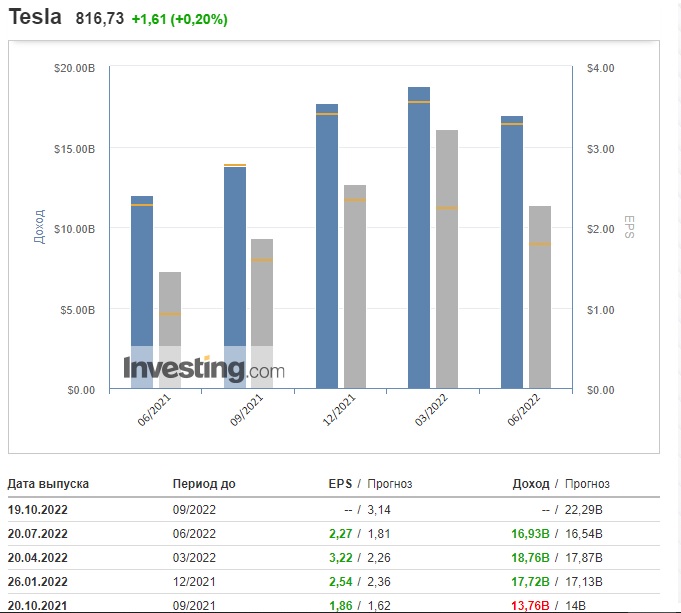Click EPS value 2,27

340,533
